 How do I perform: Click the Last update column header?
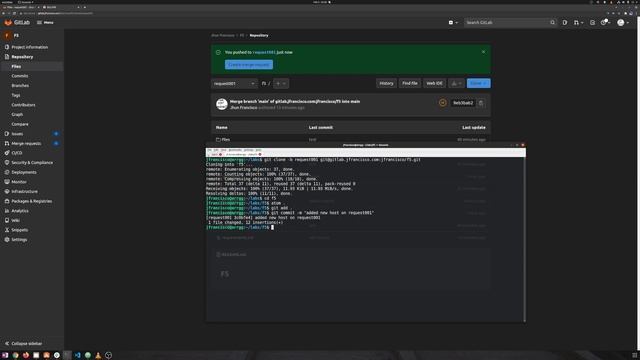[473, 127]
